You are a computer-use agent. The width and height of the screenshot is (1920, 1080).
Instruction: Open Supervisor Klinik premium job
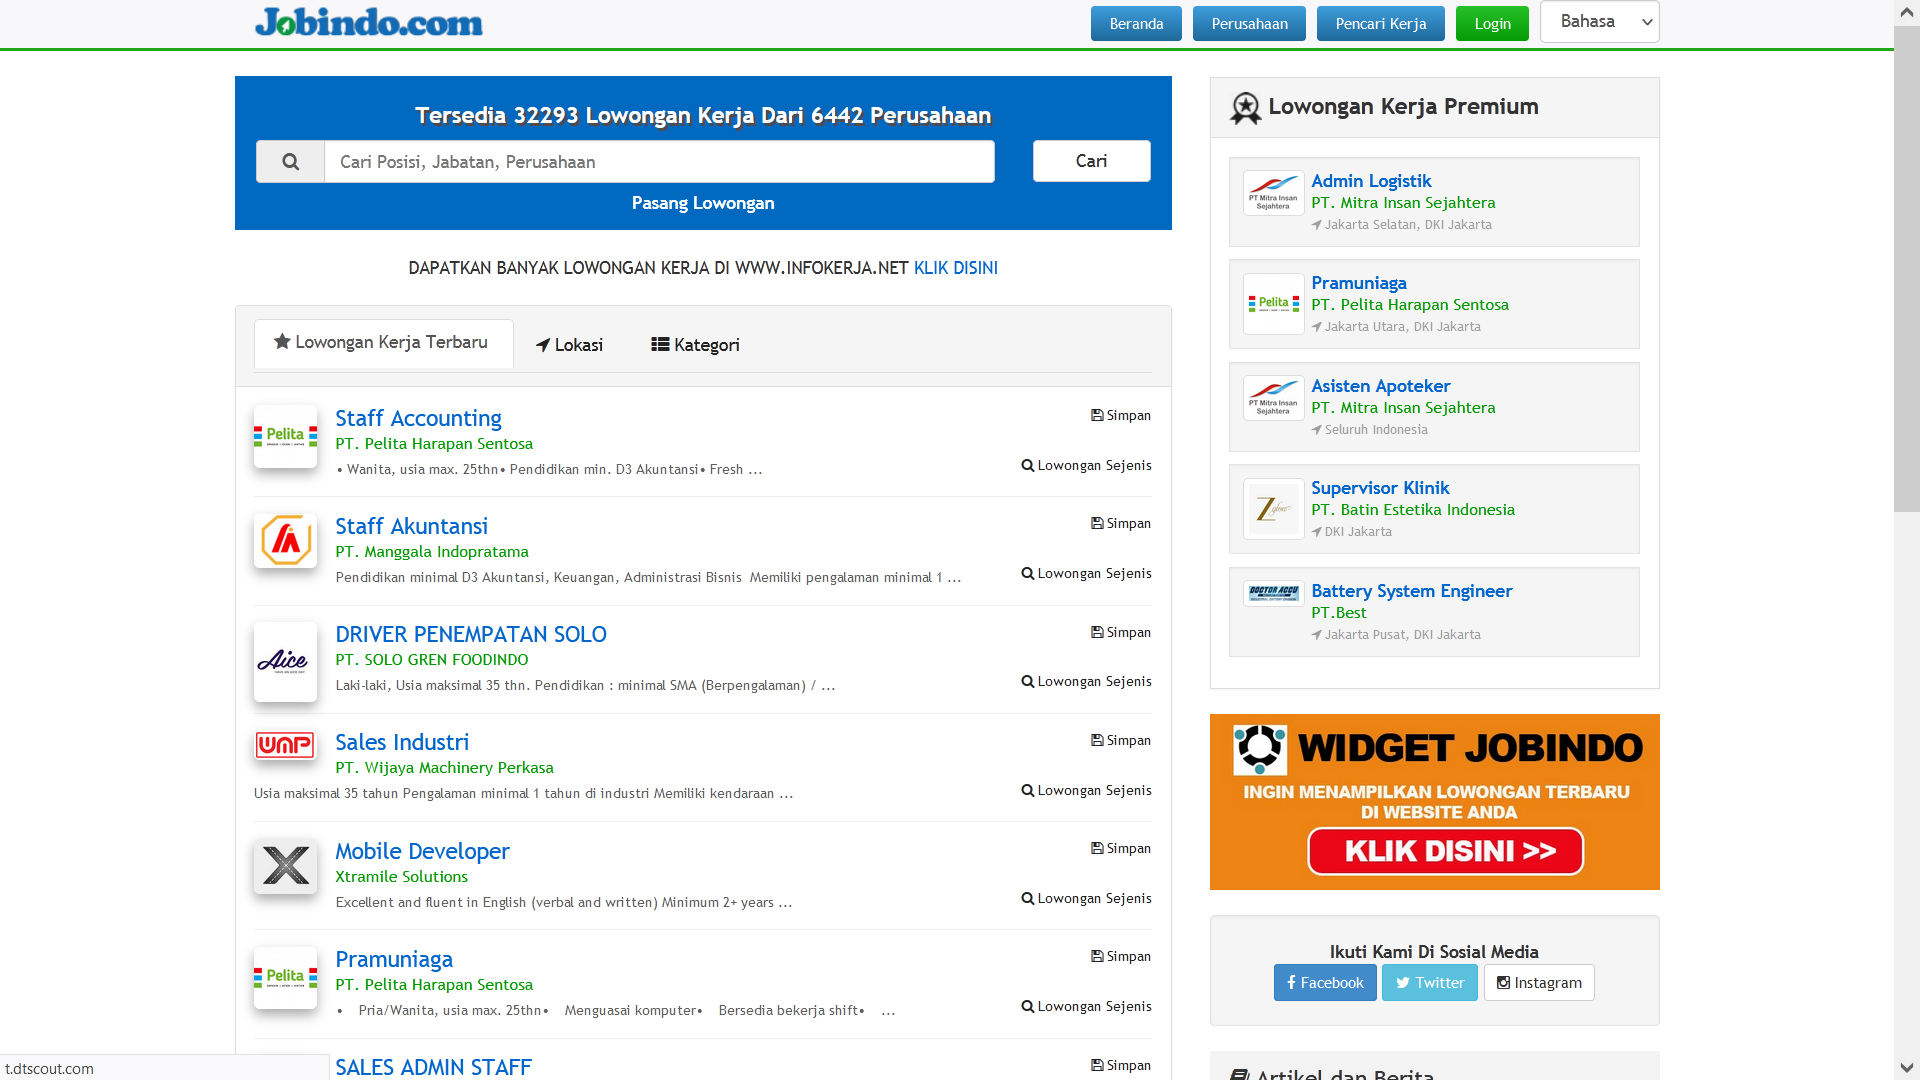point(1380,488)
